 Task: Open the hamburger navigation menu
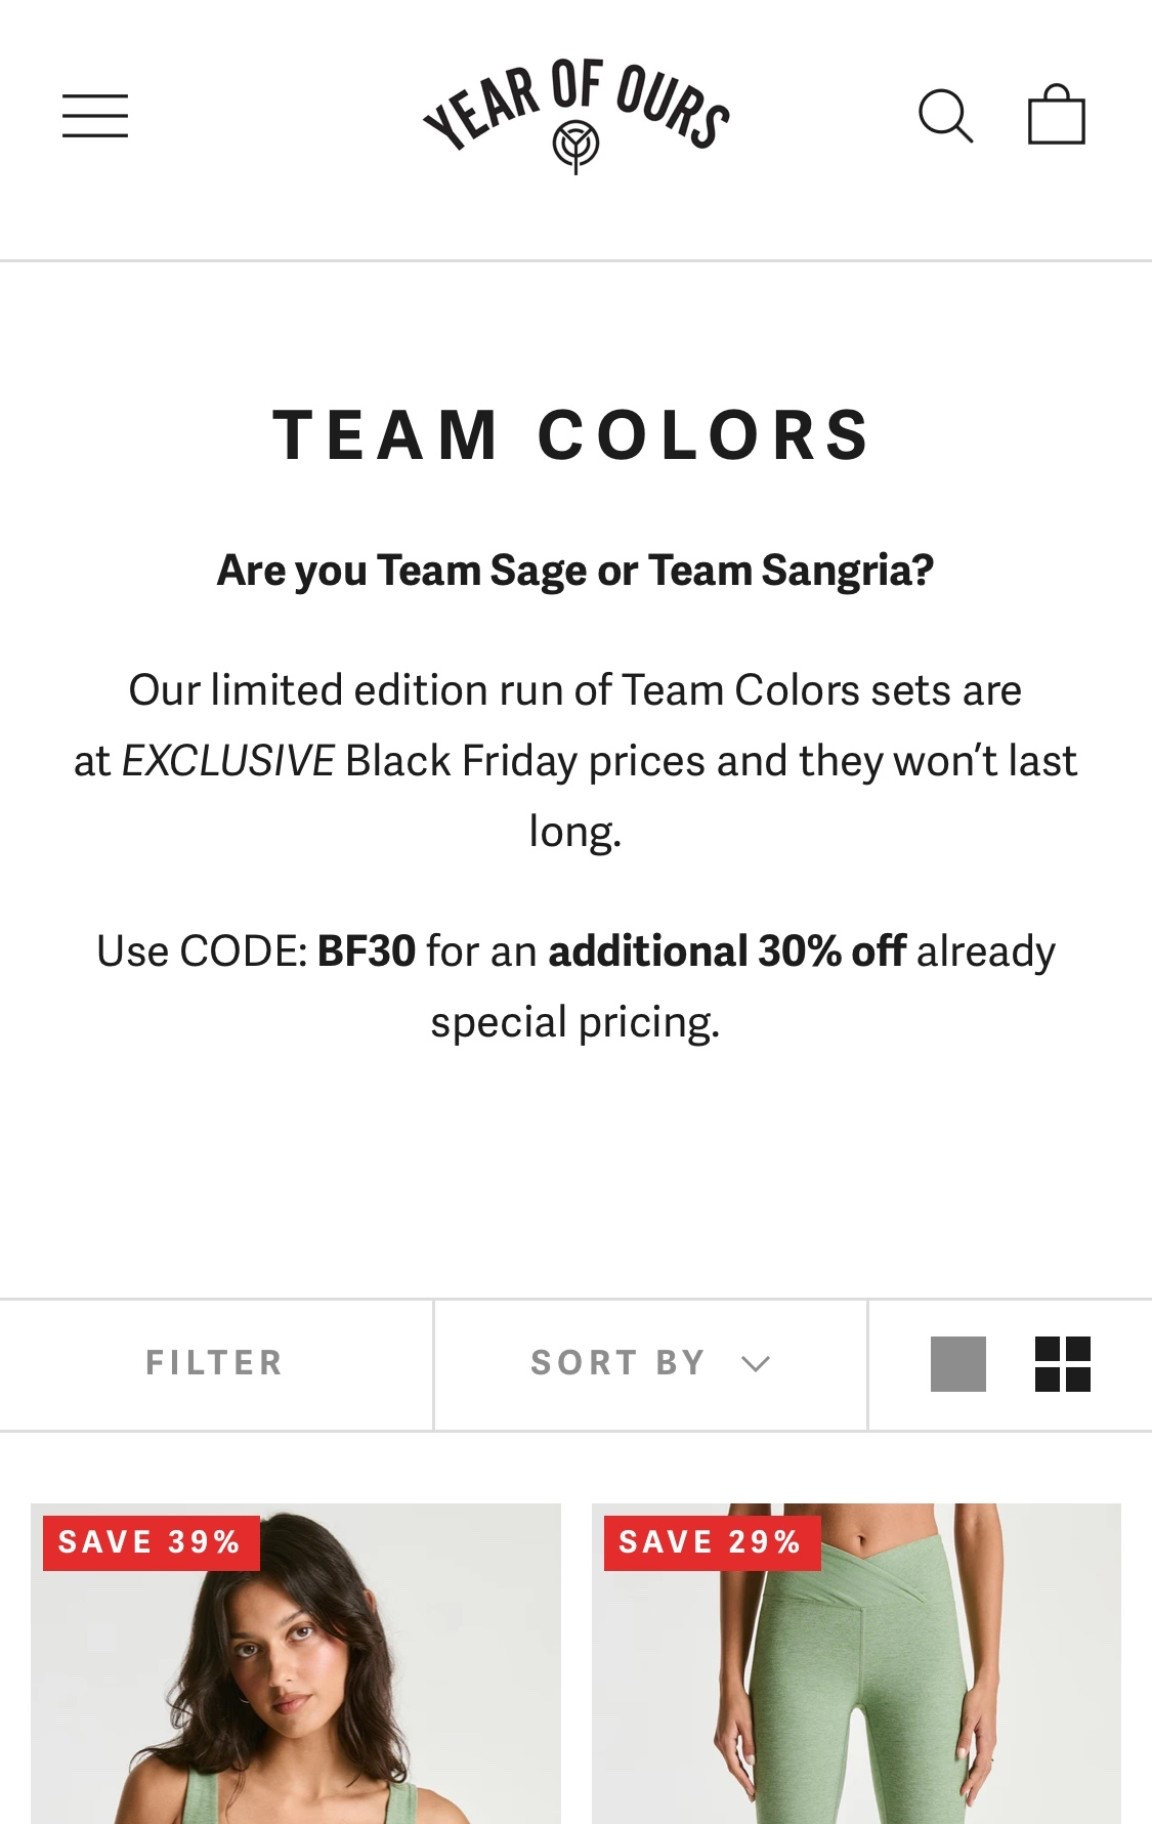[95, 116]
